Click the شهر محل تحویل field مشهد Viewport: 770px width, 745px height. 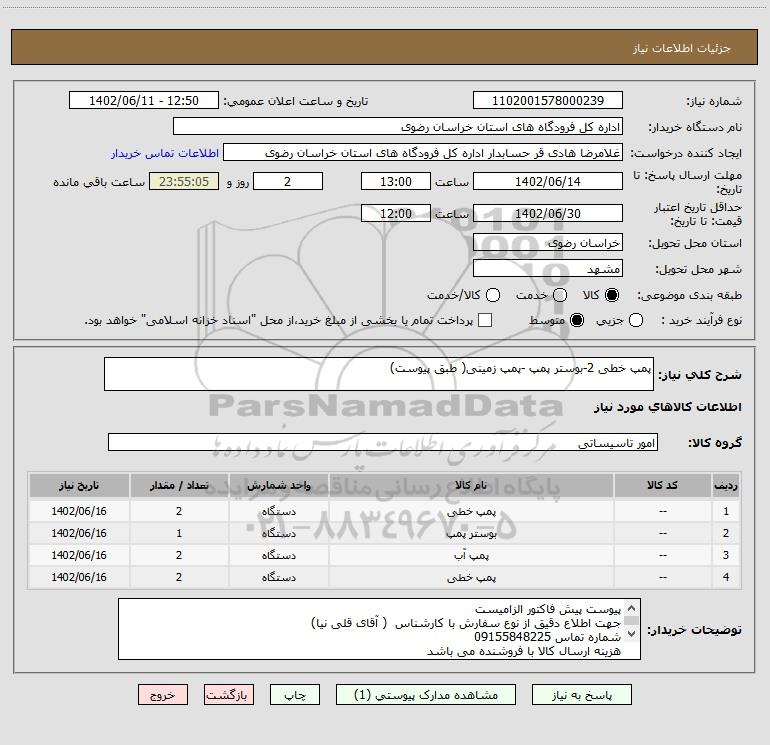[548, 268]
